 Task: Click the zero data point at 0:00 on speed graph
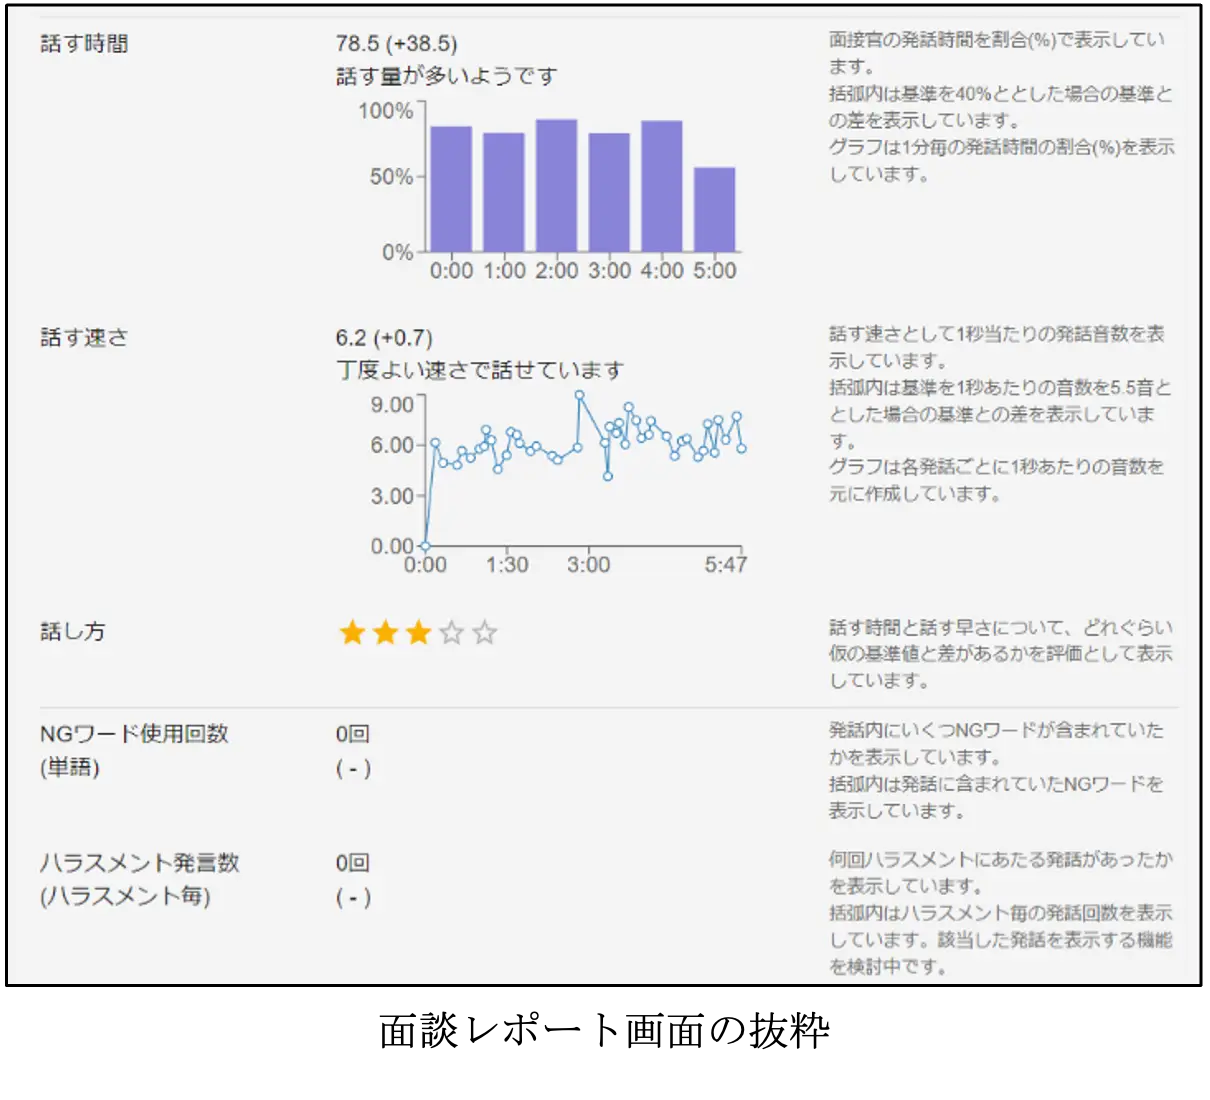[x=425, y=546]
